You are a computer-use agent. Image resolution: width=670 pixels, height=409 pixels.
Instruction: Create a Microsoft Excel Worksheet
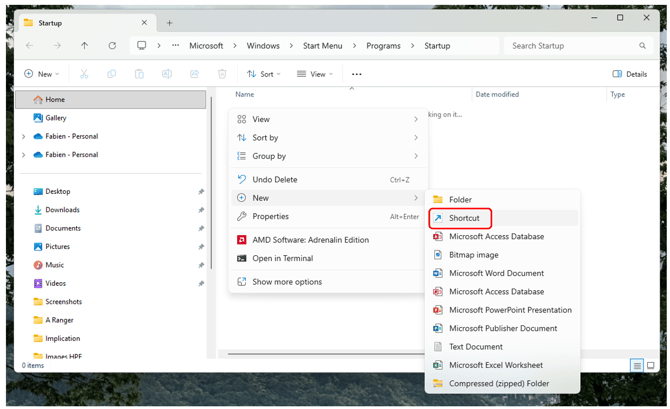click(502, 365)
